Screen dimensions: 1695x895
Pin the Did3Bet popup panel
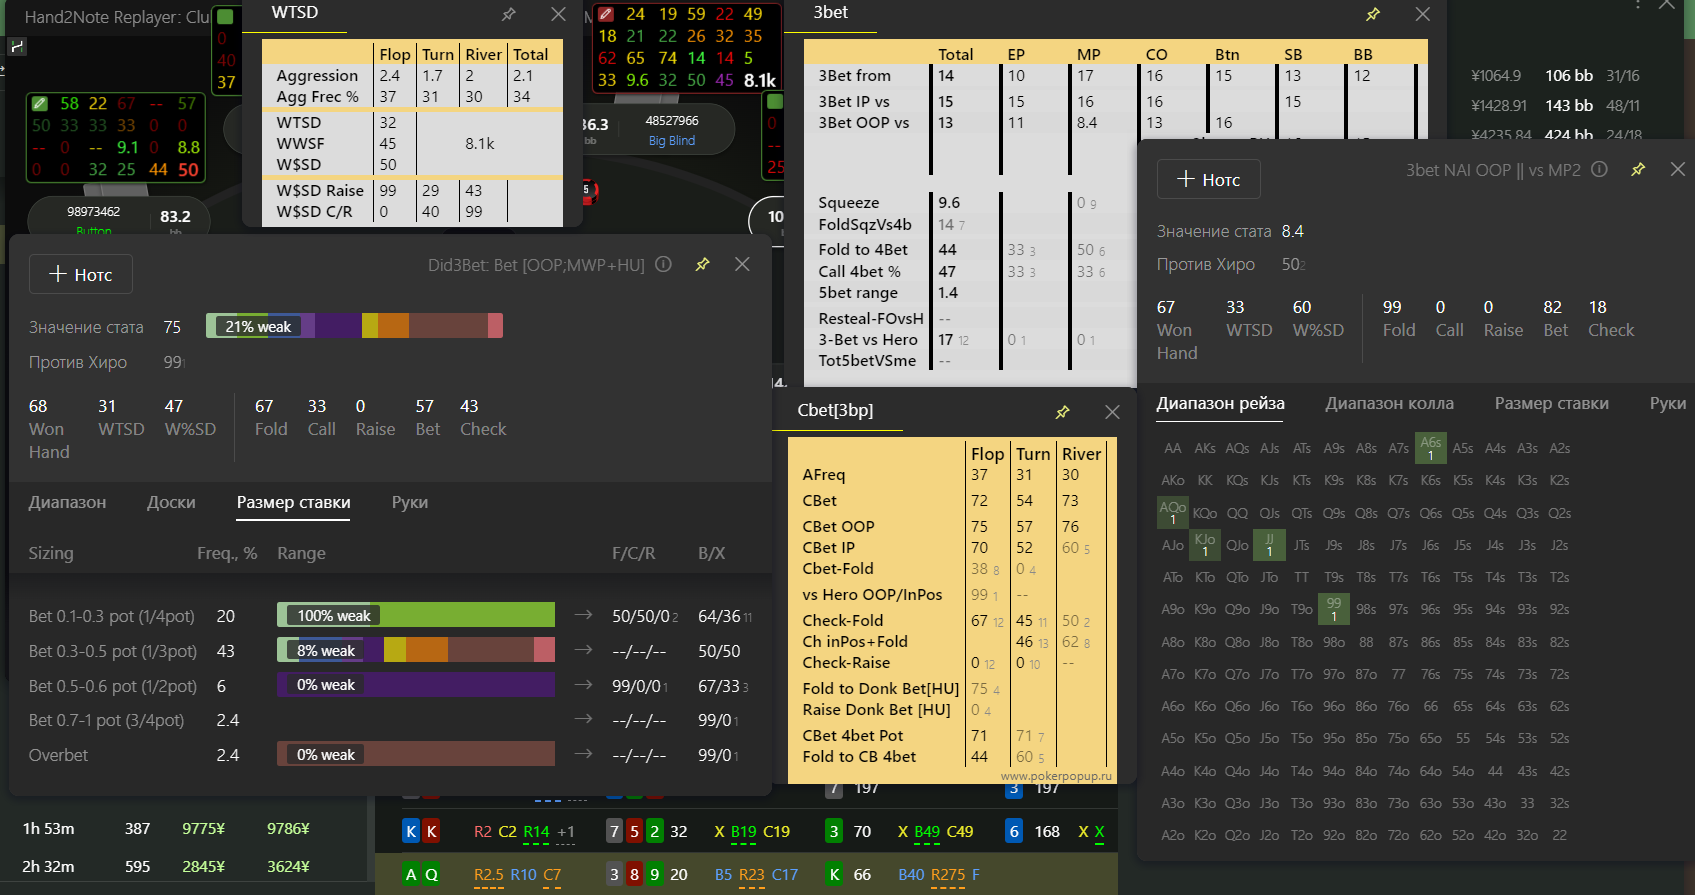coord(703,264)
